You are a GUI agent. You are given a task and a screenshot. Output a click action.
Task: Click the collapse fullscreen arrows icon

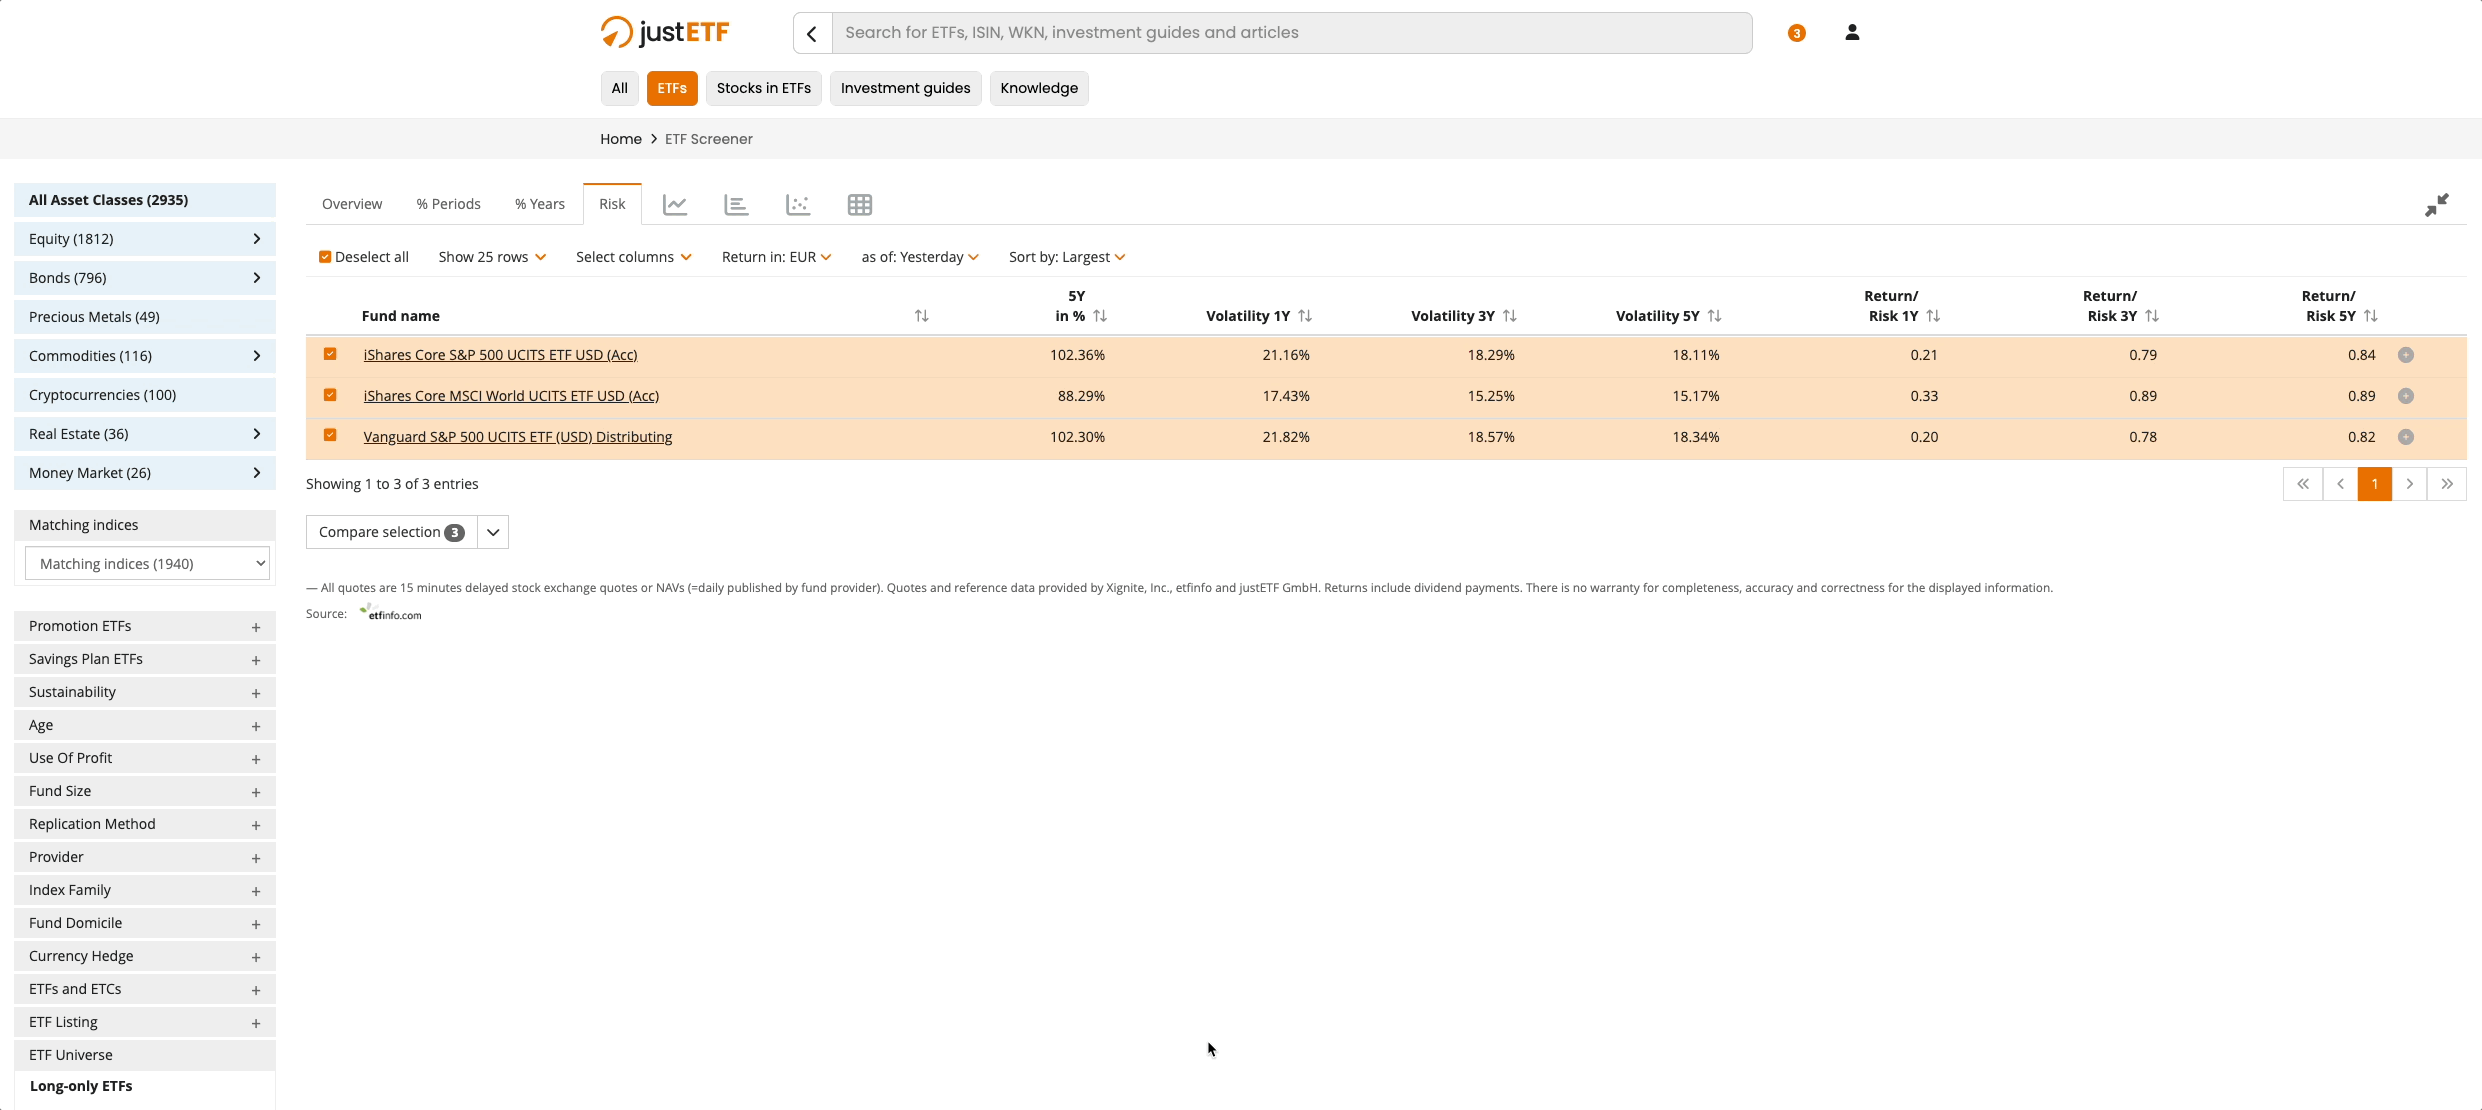click(2436, 205)
